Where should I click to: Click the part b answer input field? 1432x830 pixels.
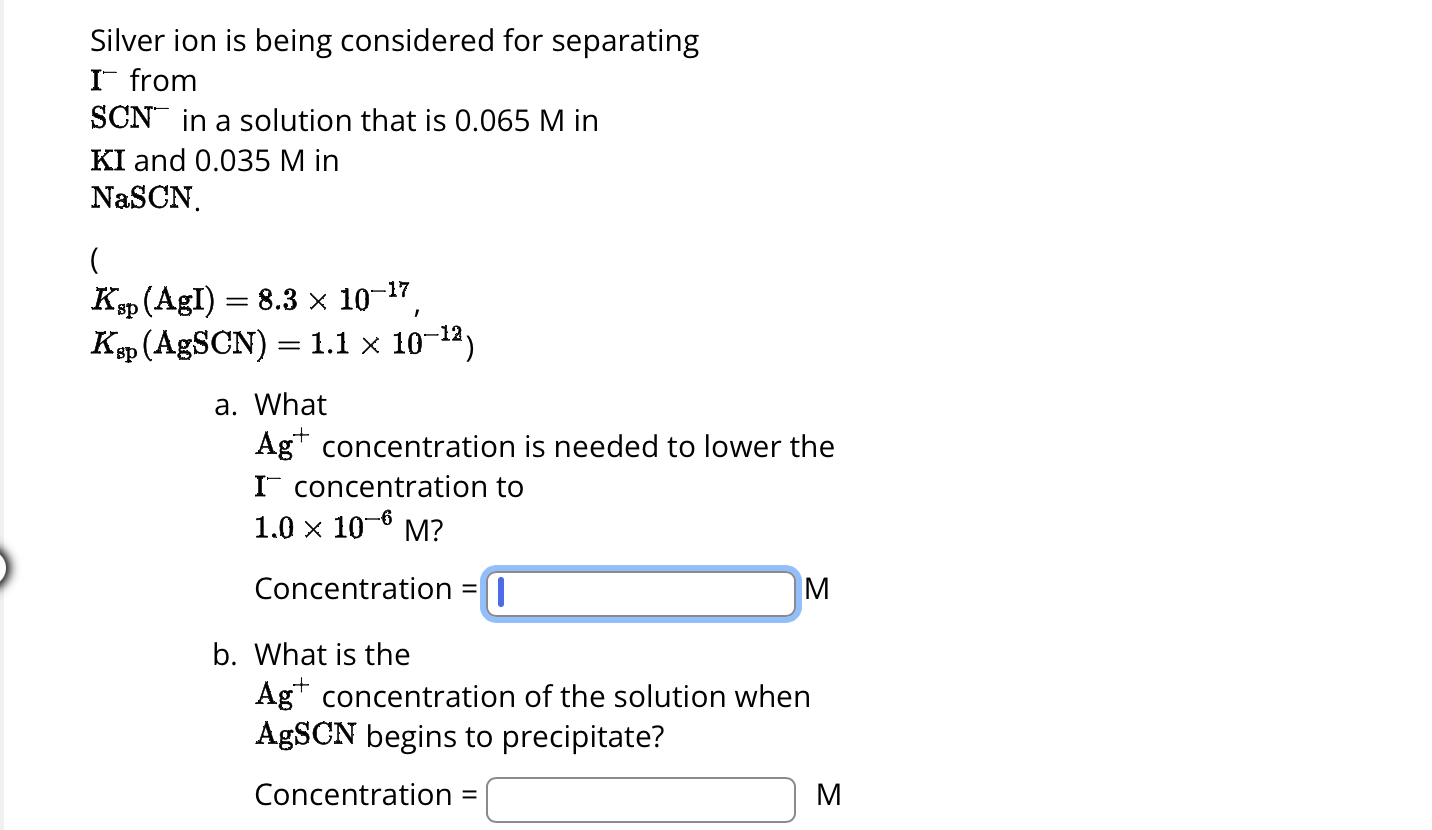coord(639,799)
